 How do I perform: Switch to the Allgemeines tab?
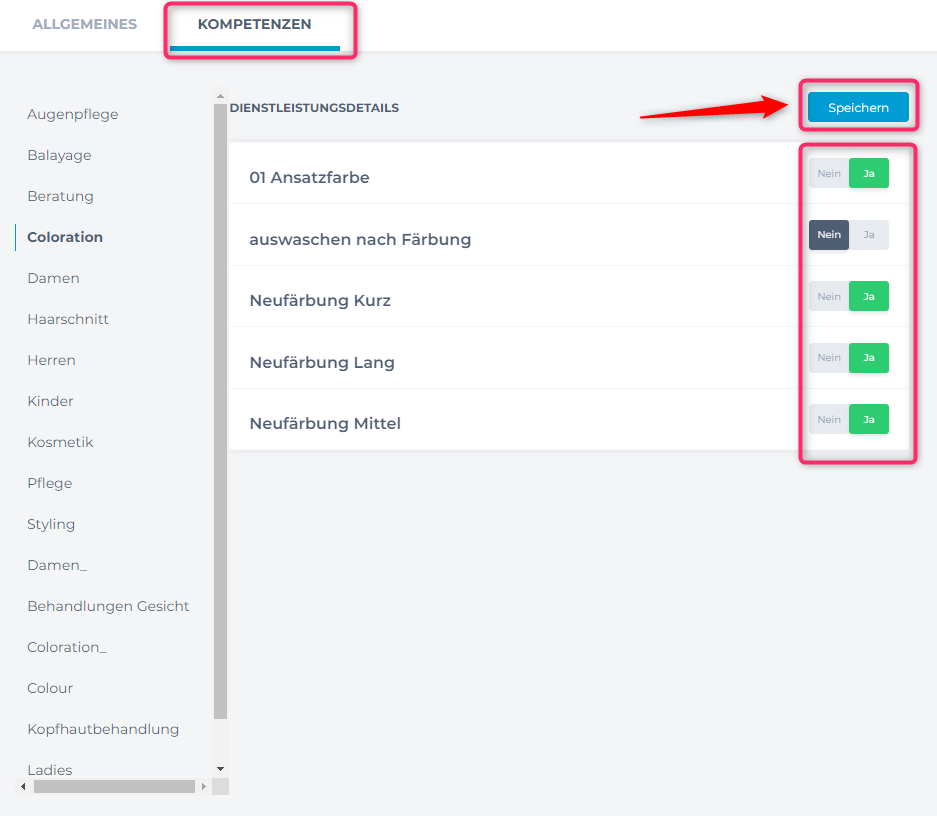pos(85,24)
